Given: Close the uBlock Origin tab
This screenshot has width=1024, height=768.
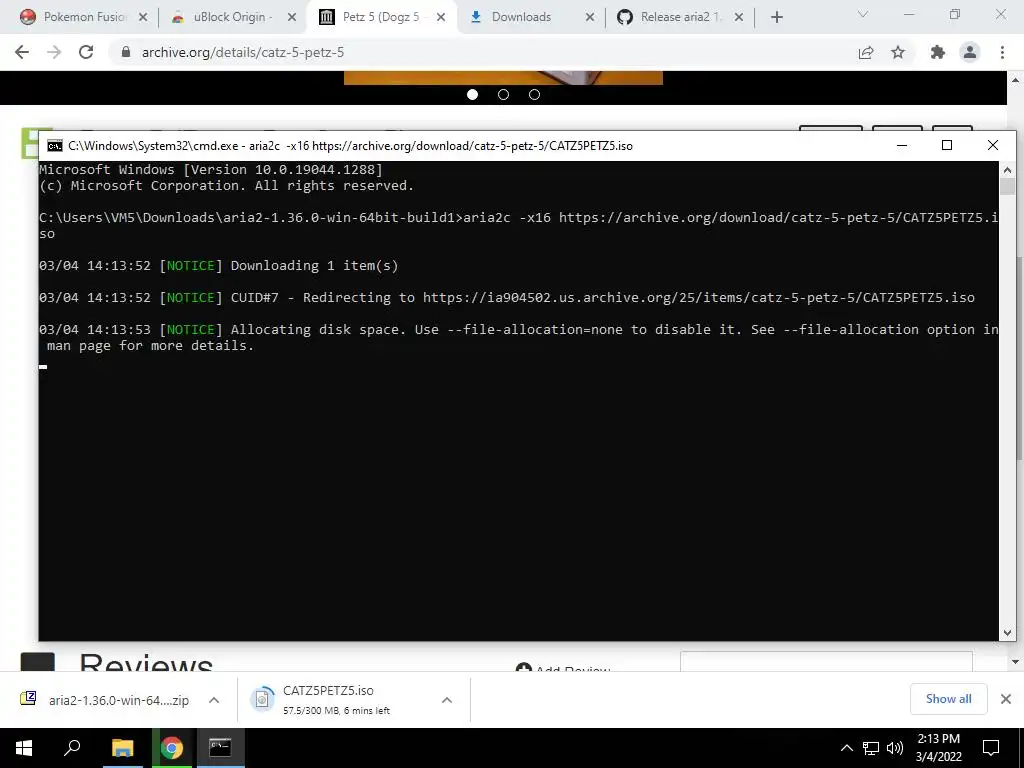Looking at the screenshot, I should 292,17.
